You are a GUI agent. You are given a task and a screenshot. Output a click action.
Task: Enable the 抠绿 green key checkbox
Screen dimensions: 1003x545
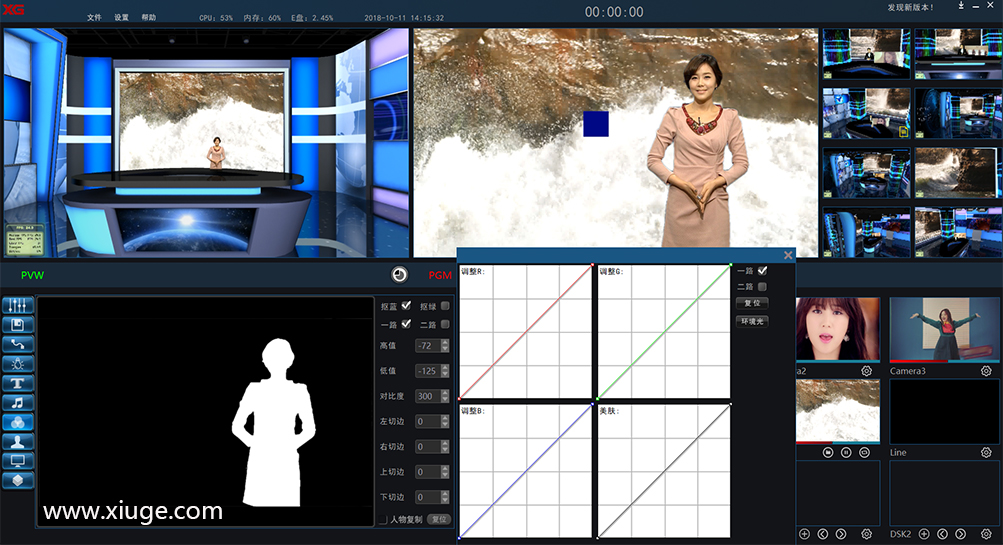tap(445, 306)
